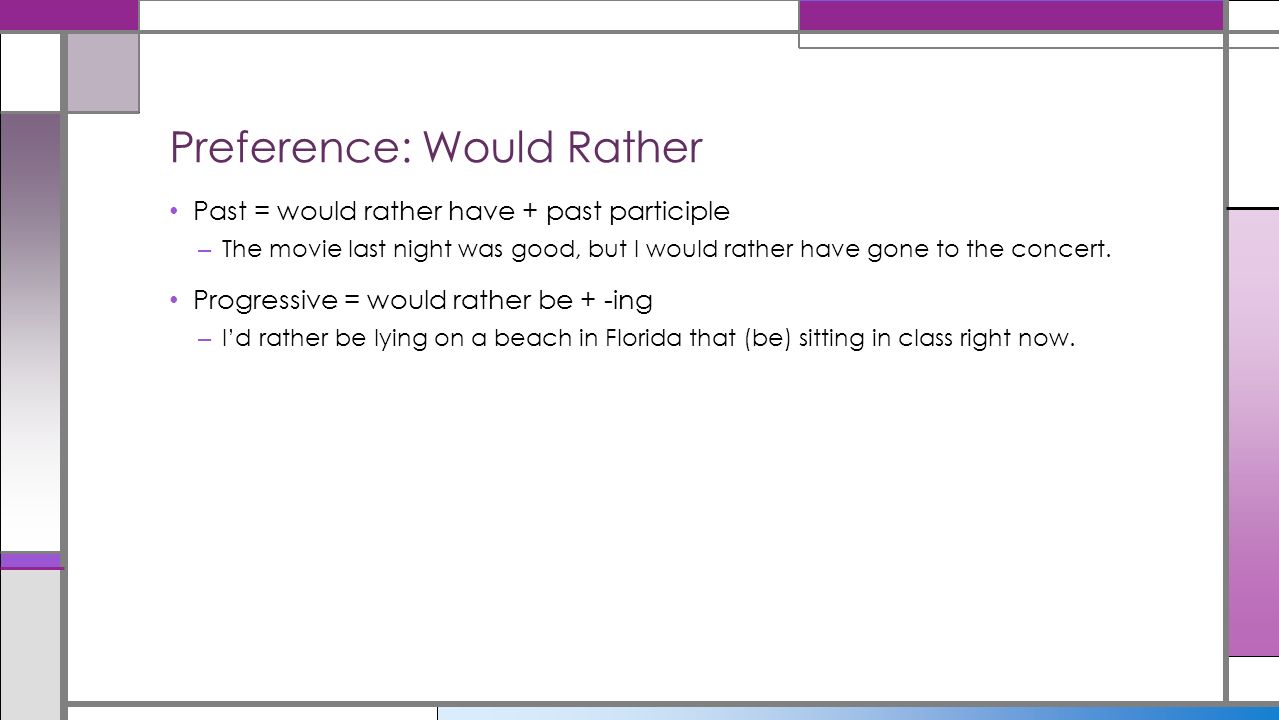Select the bullet 'Past = would rather have + past participle'
Image resolution: width=1279 pixels, height=720 pixels.
click(461, 211)
